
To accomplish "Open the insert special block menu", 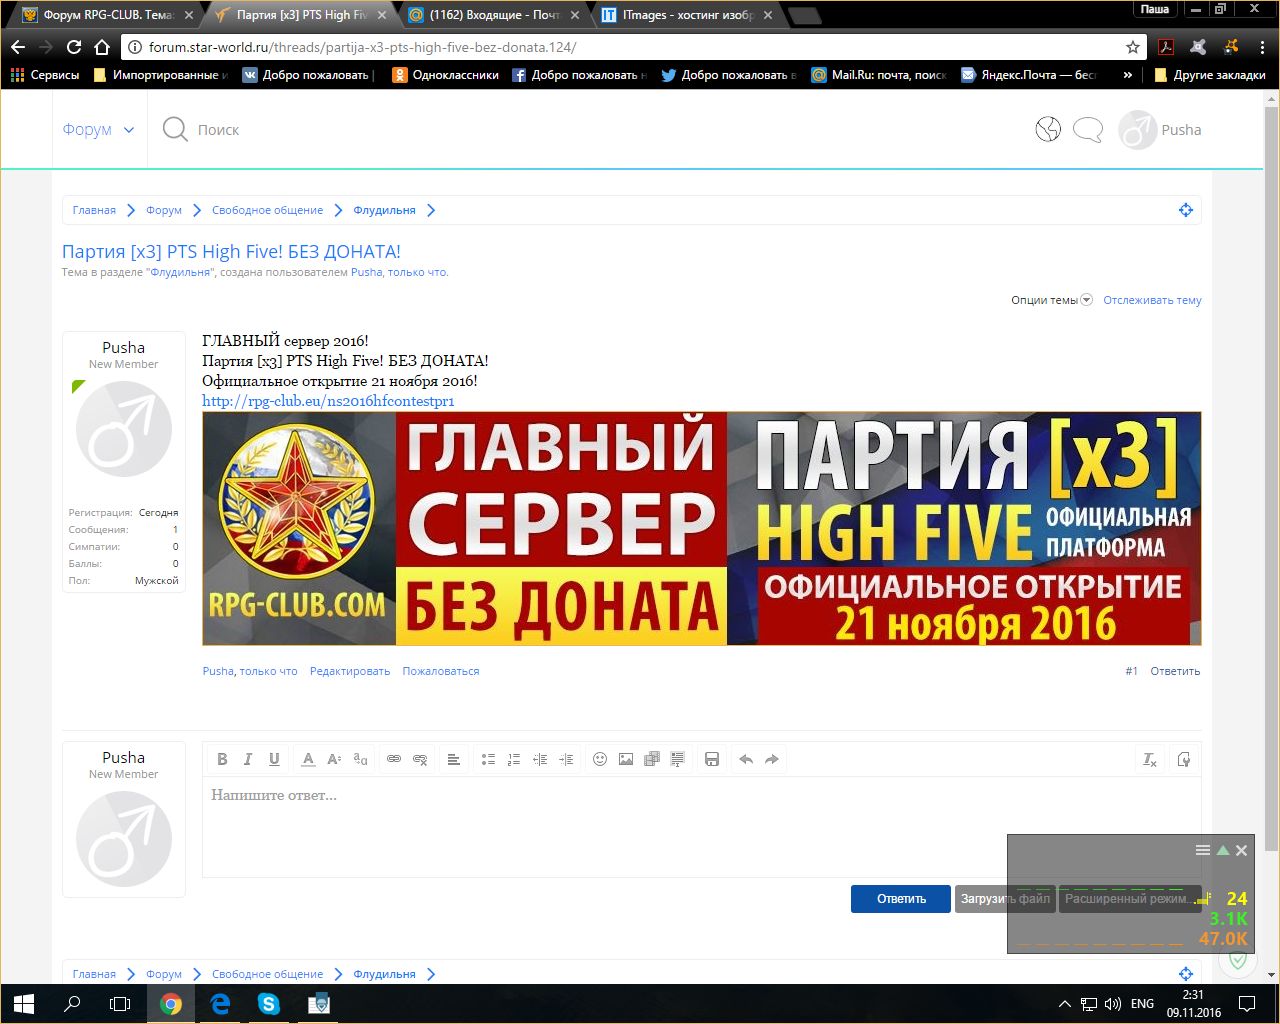I will pos(677,759).
